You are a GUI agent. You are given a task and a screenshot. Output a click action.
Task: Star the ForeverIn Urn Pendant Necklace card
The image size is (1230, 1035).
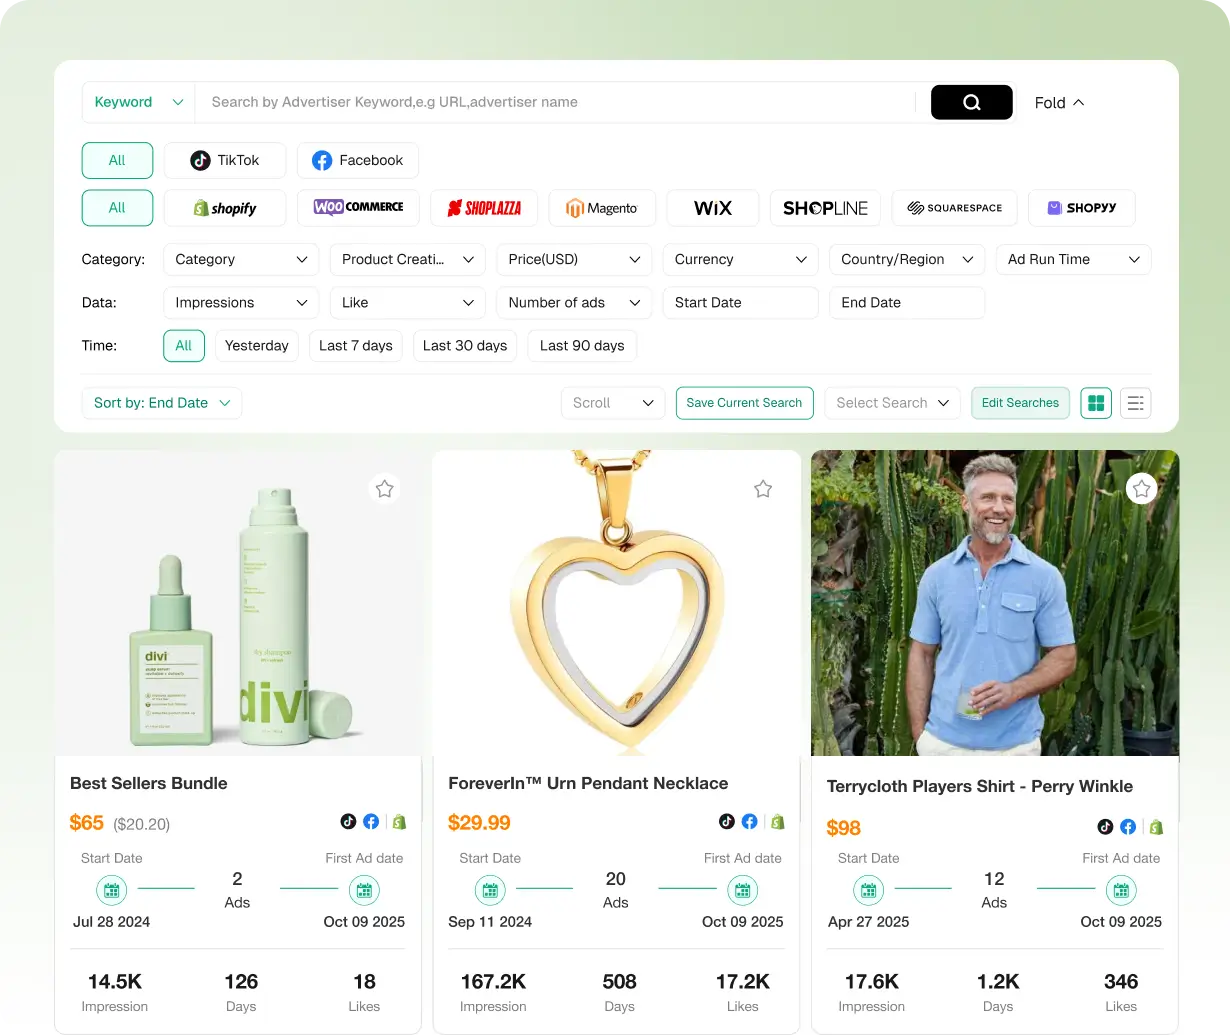pos(763,489)
